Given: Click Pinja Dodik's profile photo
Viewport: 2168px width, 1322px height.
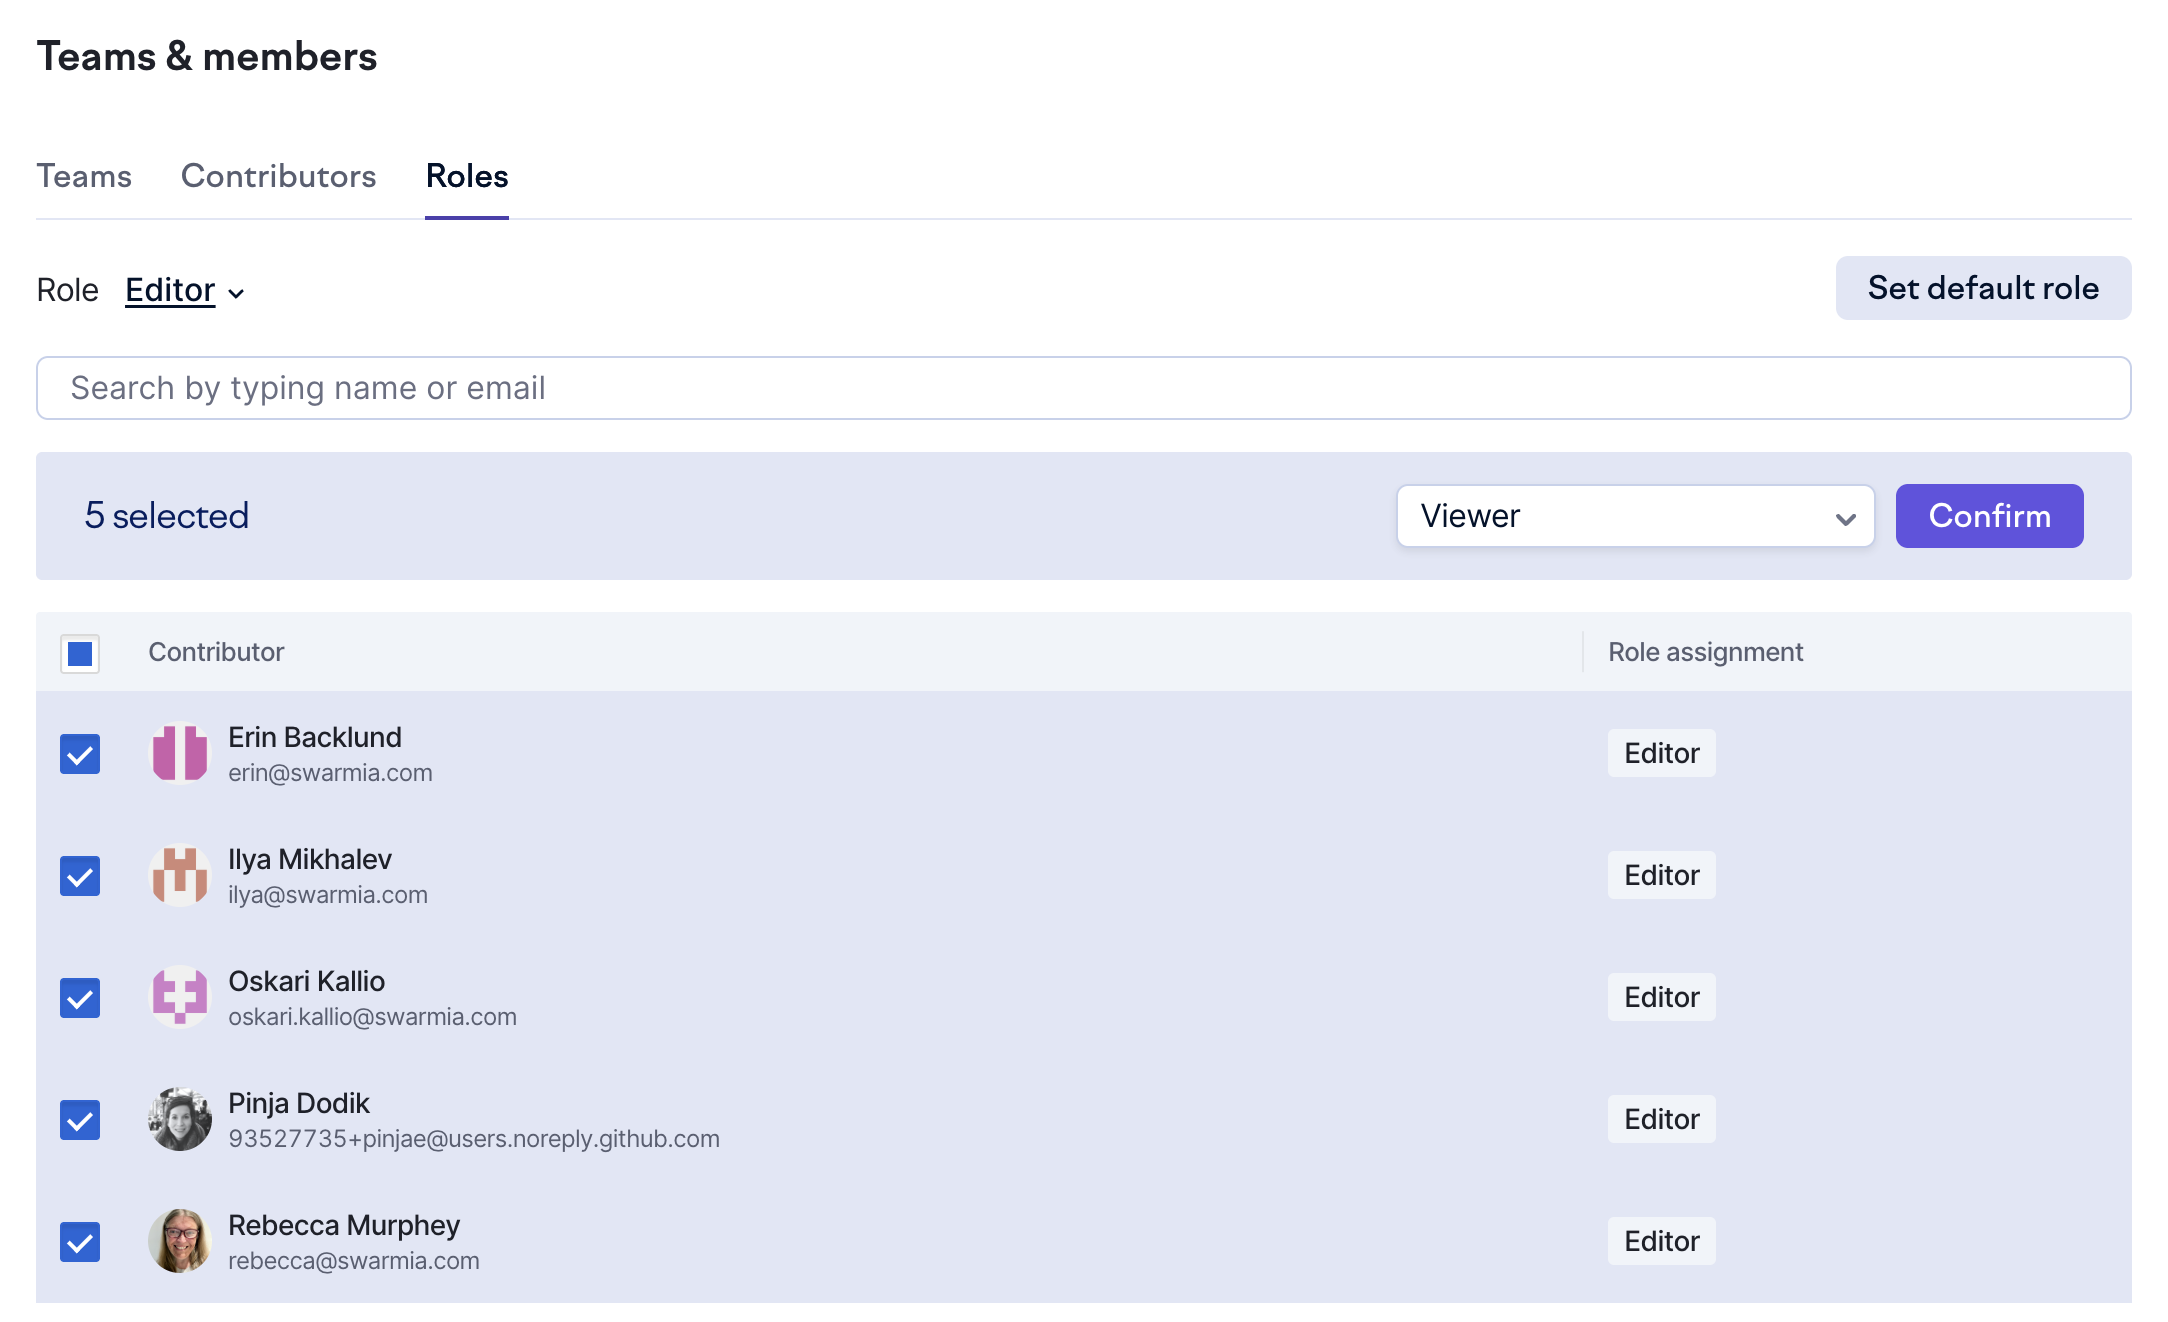Looking at the screenshot, I should tap(180, 1119).
